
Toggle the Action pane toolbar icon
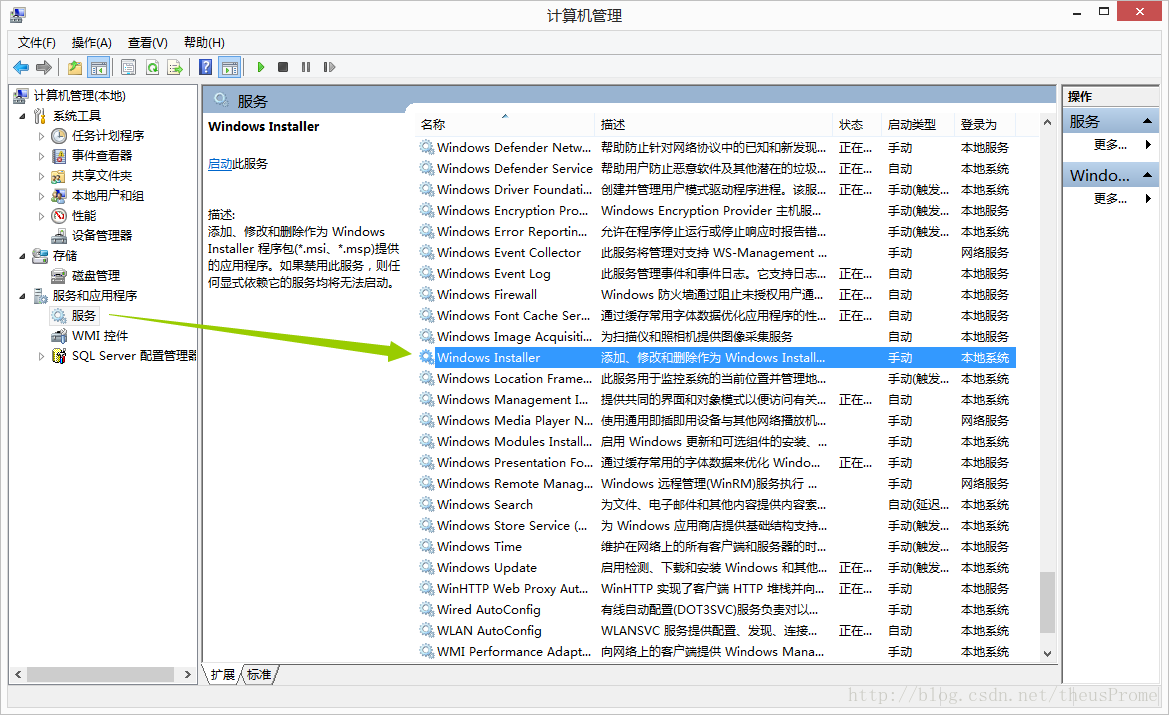[x=230, y=67]
